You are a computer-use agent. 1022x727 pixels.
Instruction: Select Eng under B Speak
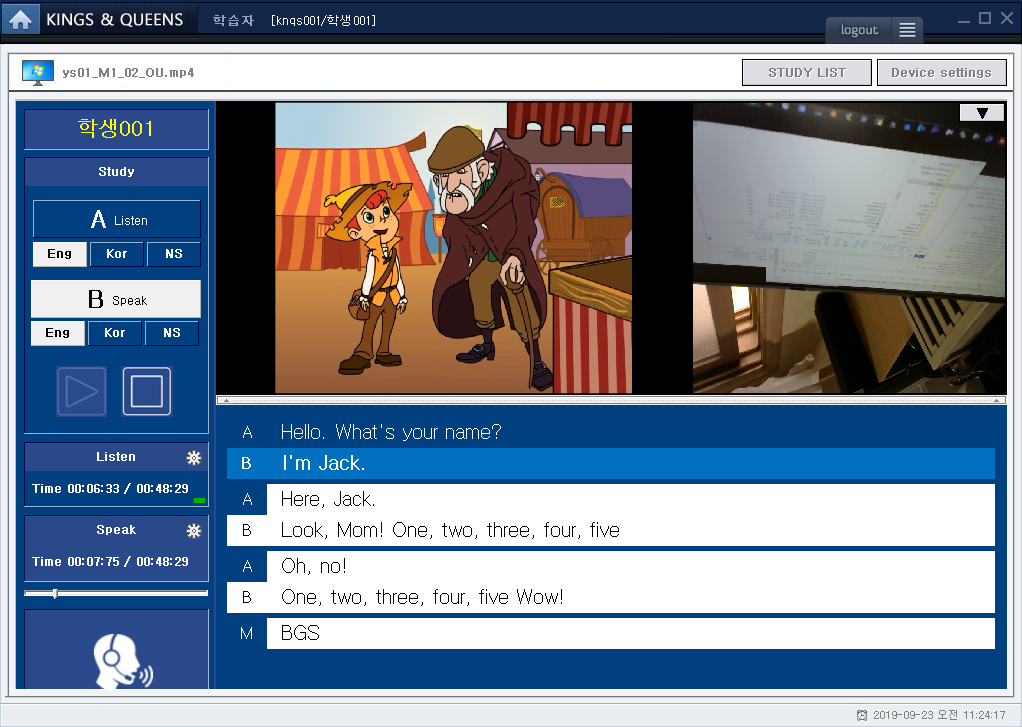(57, 333)
